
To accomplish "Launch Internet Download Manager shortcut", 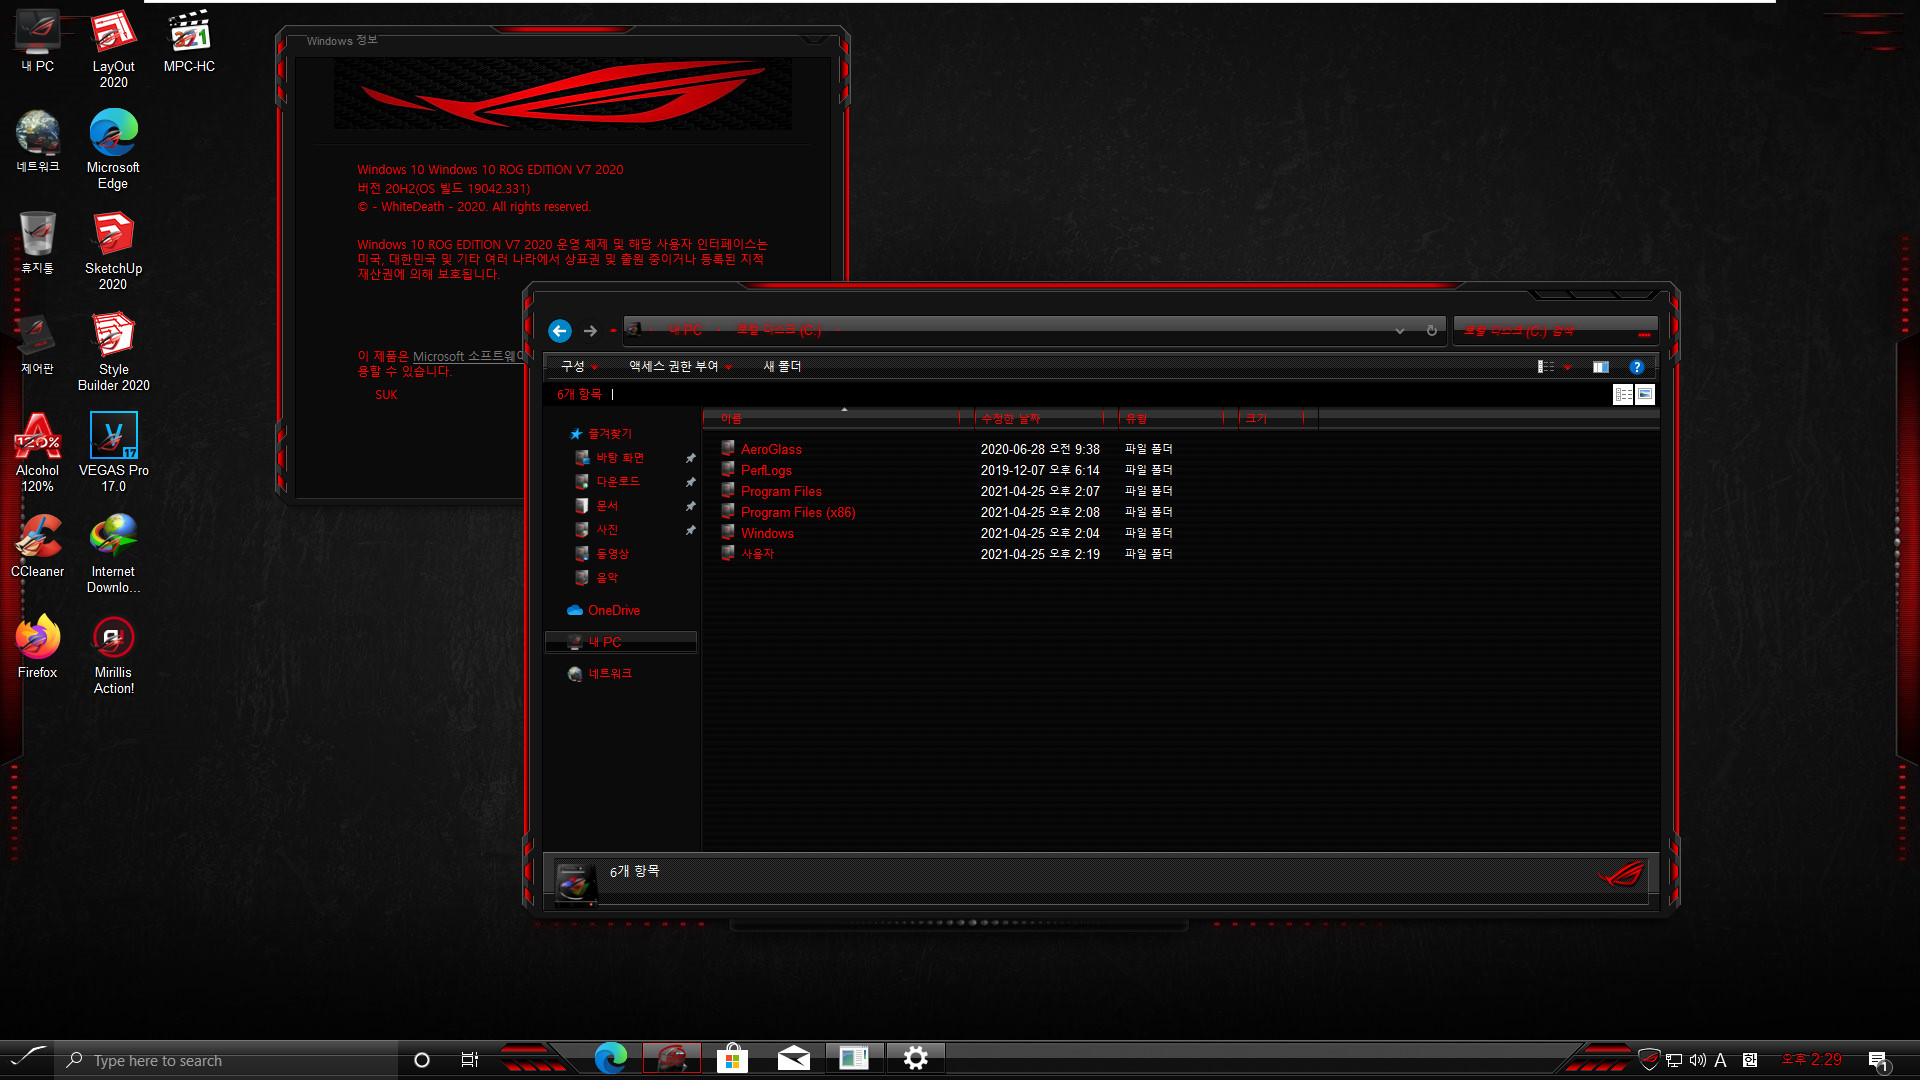I will coord(113,554).
